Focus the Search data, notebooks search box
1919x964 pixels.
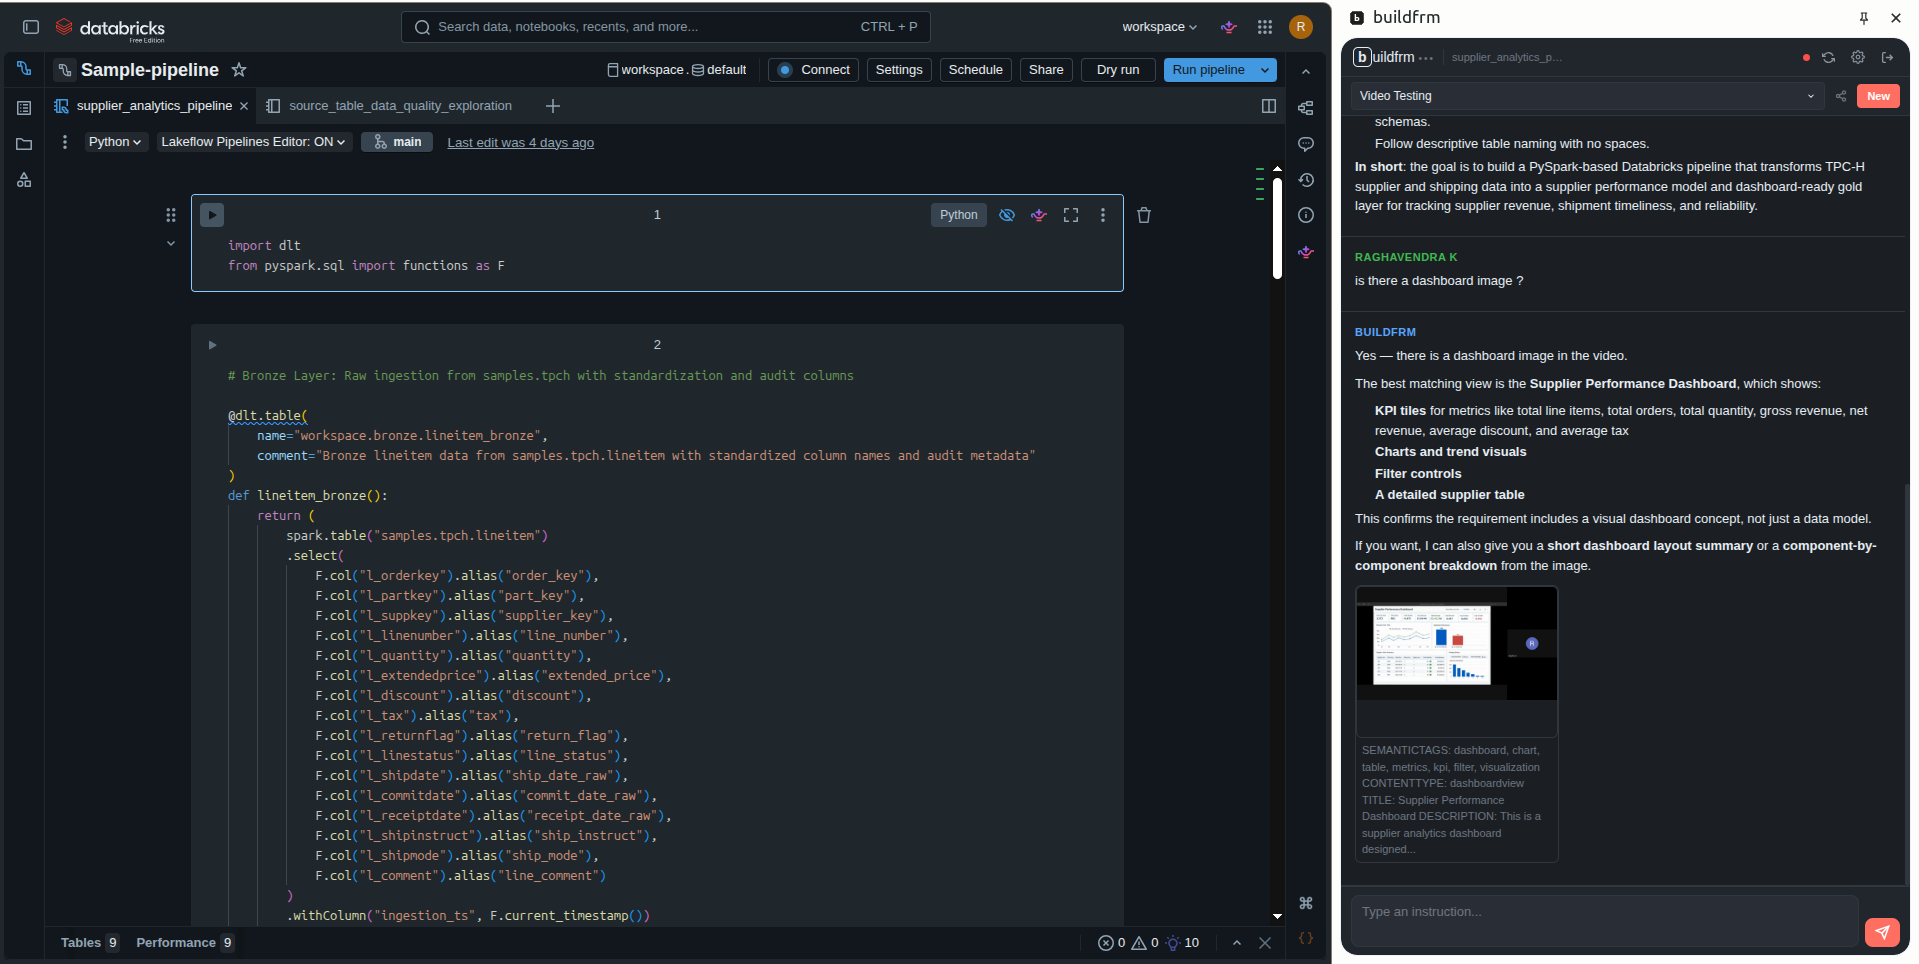[666, 27]
